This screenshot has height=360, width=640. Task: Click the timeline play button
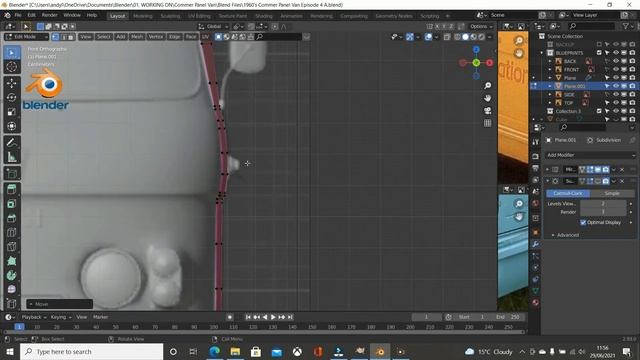(273, 317)
